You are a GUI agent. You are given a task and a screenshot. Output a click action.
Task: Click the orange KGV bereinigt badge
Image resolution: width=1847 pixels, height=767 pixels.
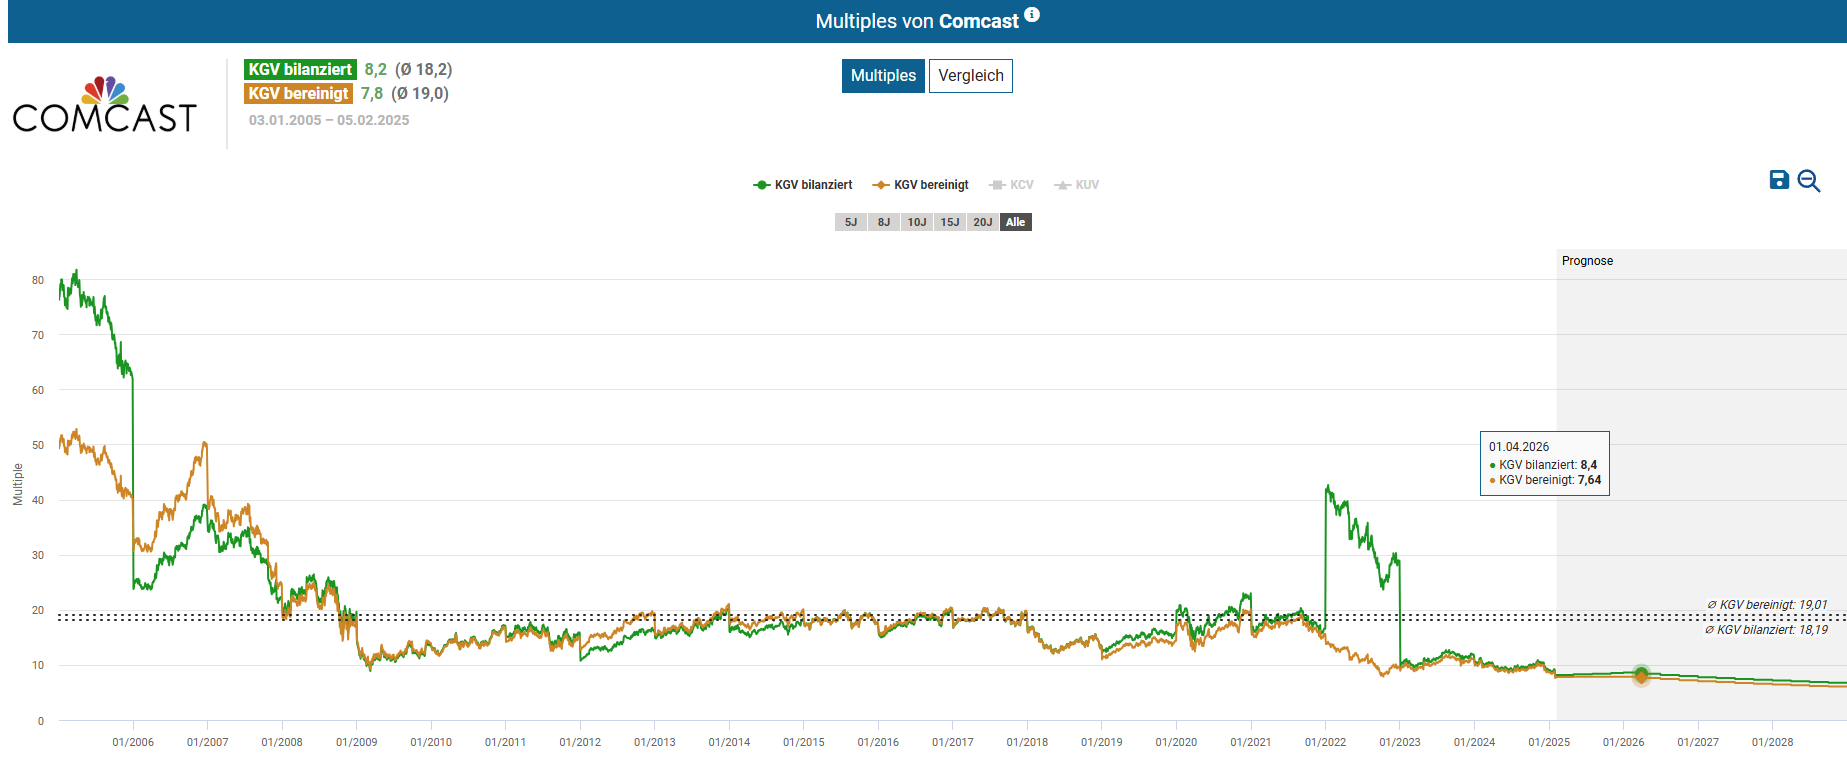pos(298,94)
